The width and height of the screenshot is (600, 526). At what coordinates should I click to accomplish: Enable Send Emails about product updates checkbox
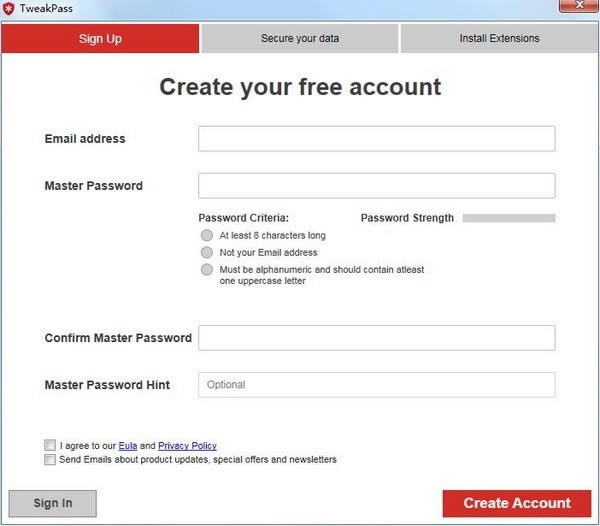coord(50,460)
